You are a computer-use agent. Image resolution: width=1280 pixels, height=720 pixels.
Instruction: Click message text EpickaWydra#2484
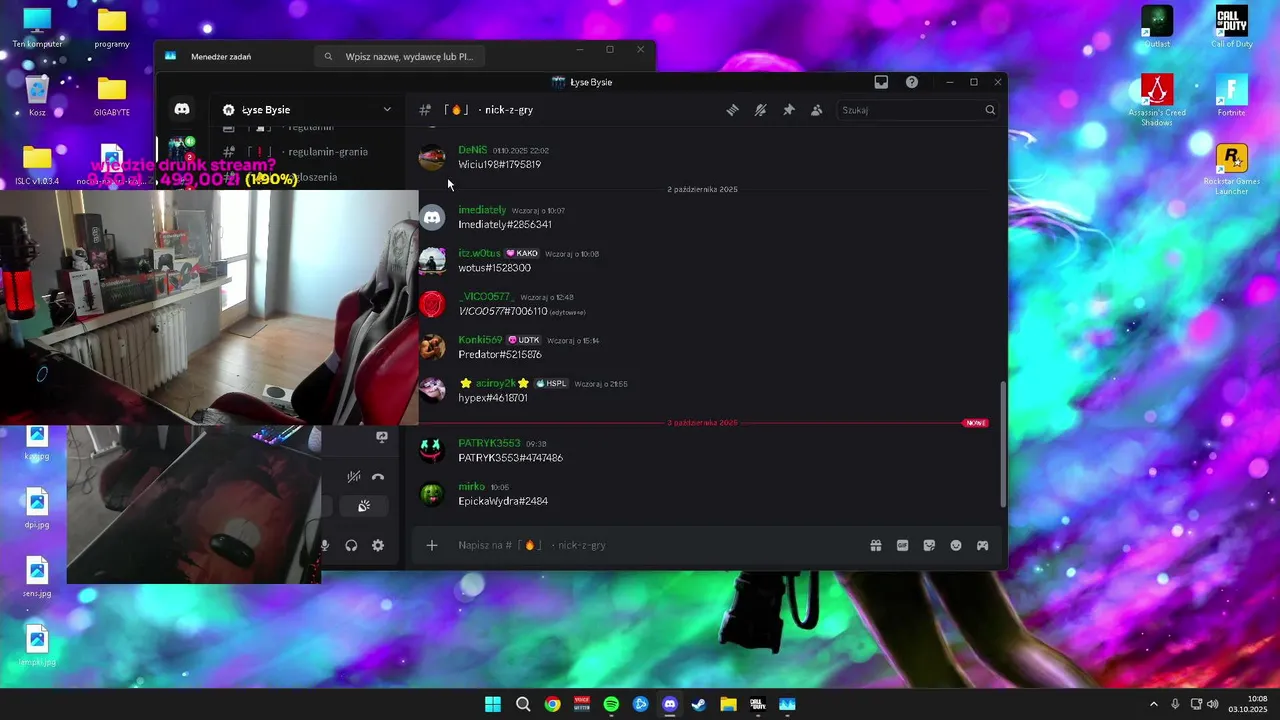tap(503, 501)
